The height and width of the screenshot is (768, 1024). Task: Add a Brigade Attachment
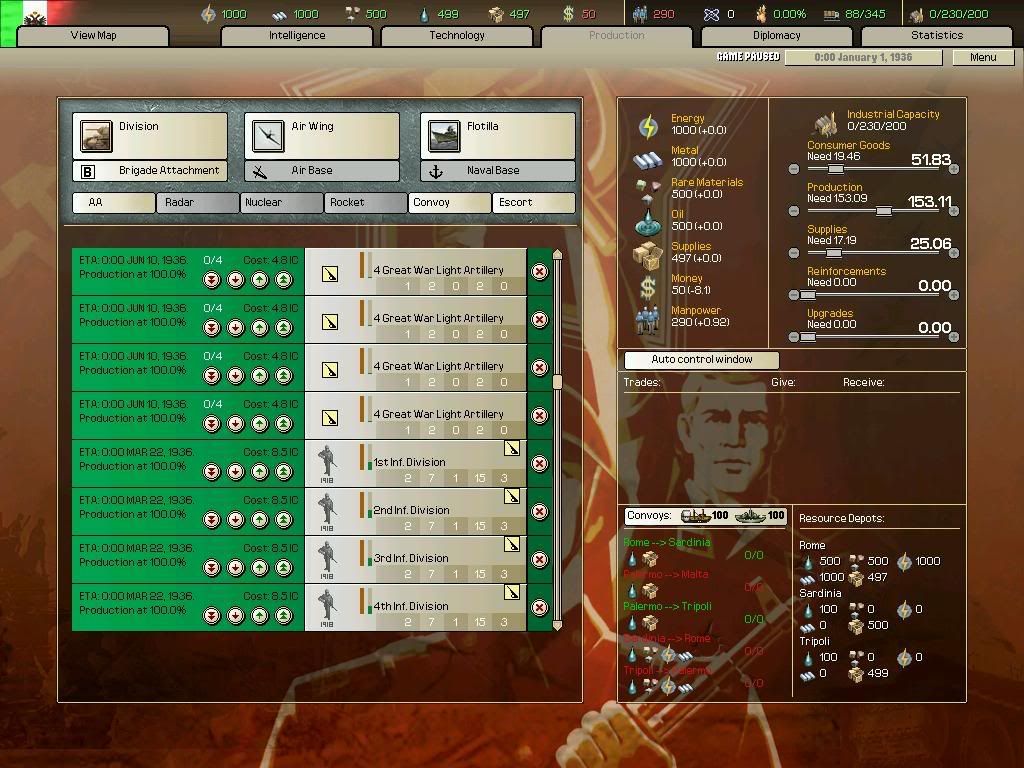click(150, 171)
